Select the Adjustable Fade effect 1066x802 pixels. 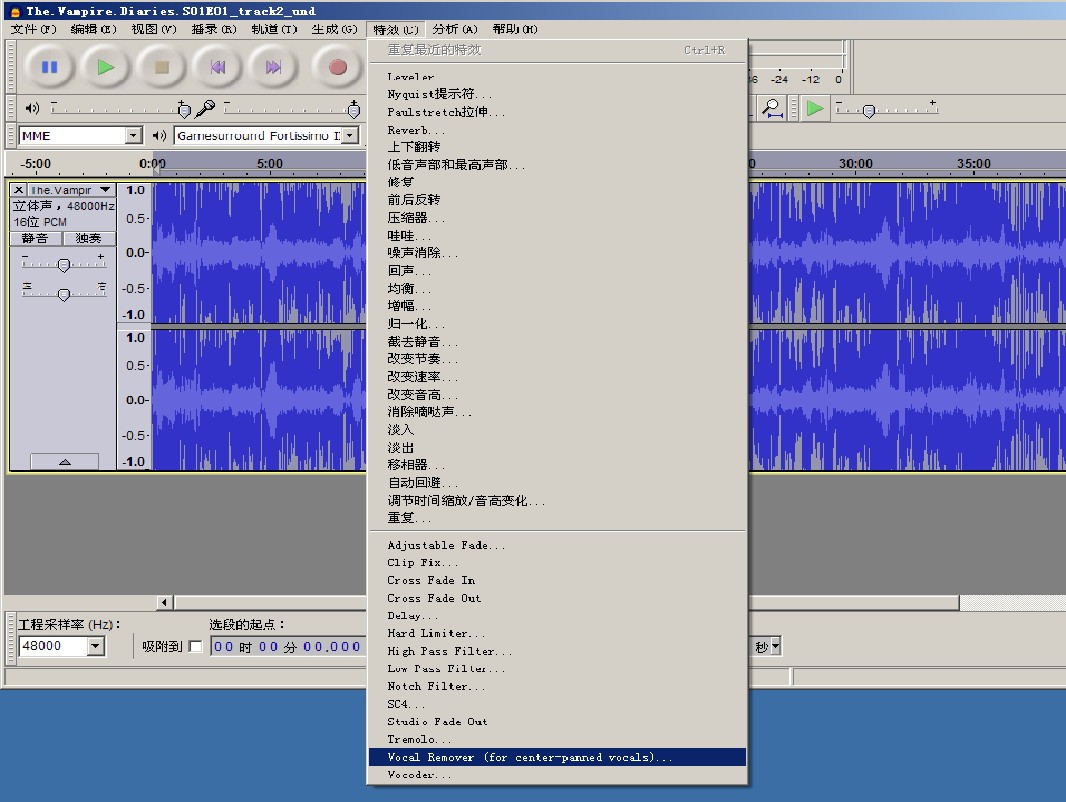pos(557,545)
